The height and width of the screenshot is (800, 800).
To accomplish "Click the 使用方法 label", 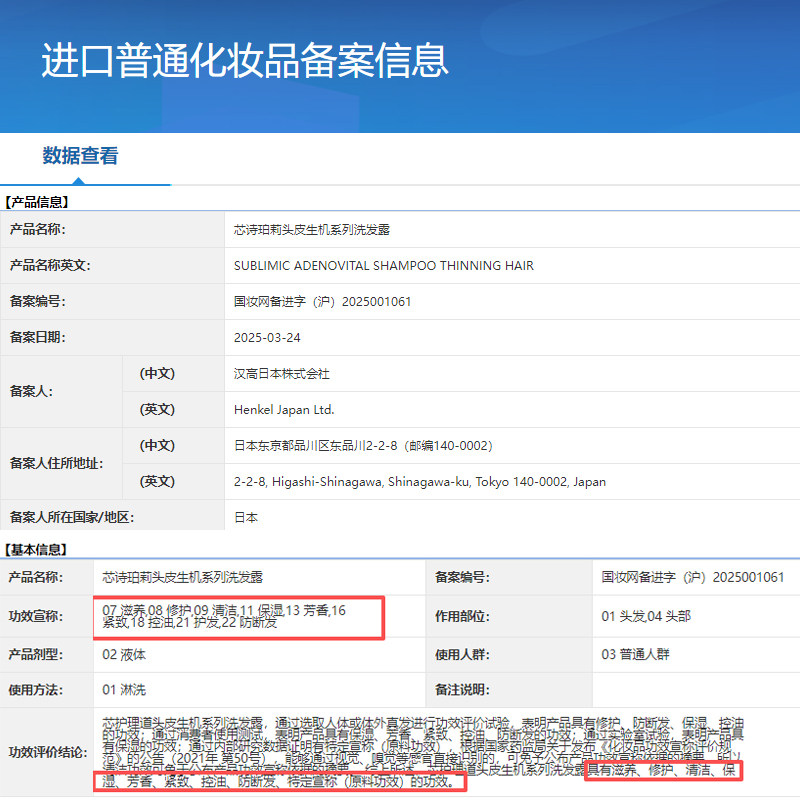I will tap(36, 690).
